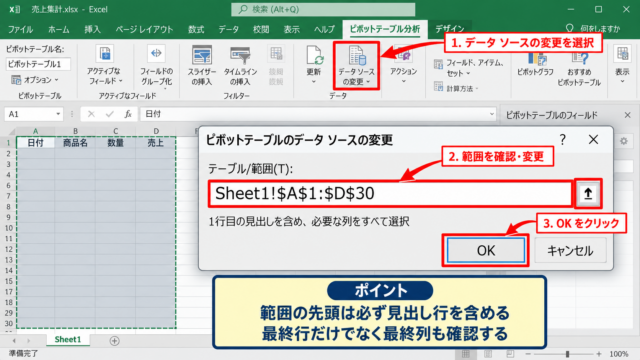The image size is (640, 360).
Task: Click the 更新 refresh icon
Action: pyautogui.click(x=314, y=55)
